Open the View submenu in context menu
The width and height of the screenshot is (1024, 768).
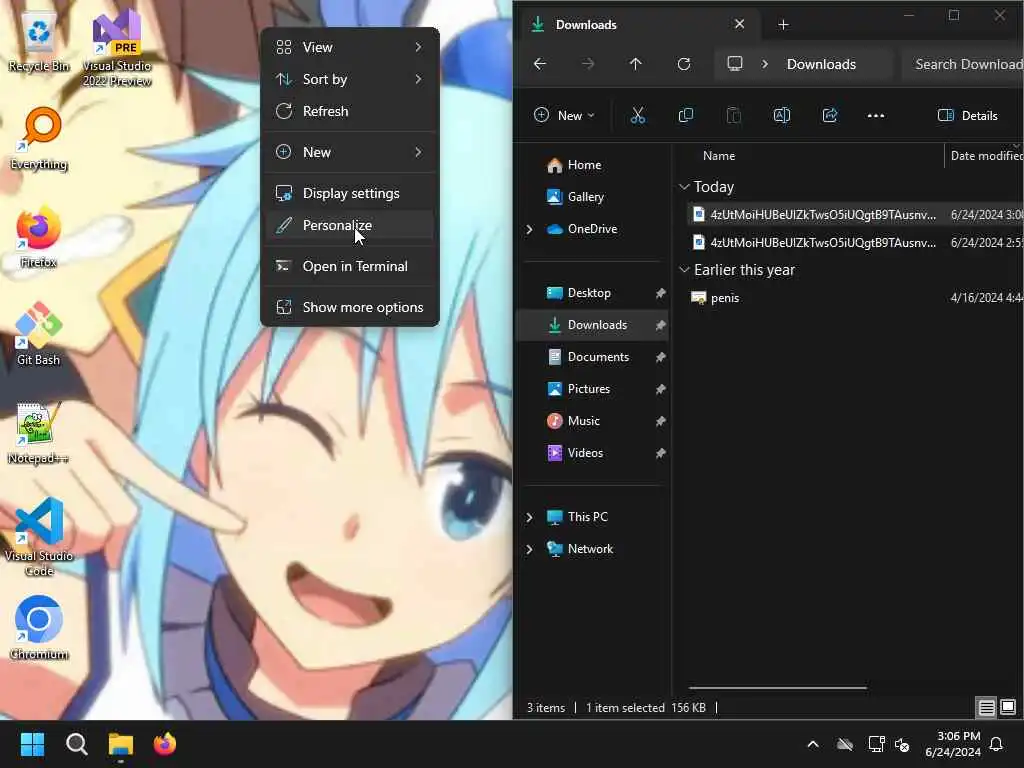(x=349, y=47)
